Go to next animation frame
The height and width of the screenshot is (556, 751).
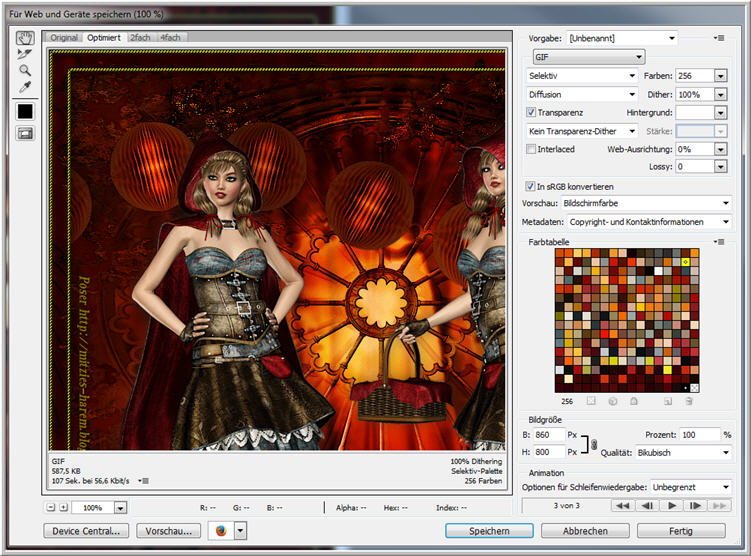pos(695,506)
